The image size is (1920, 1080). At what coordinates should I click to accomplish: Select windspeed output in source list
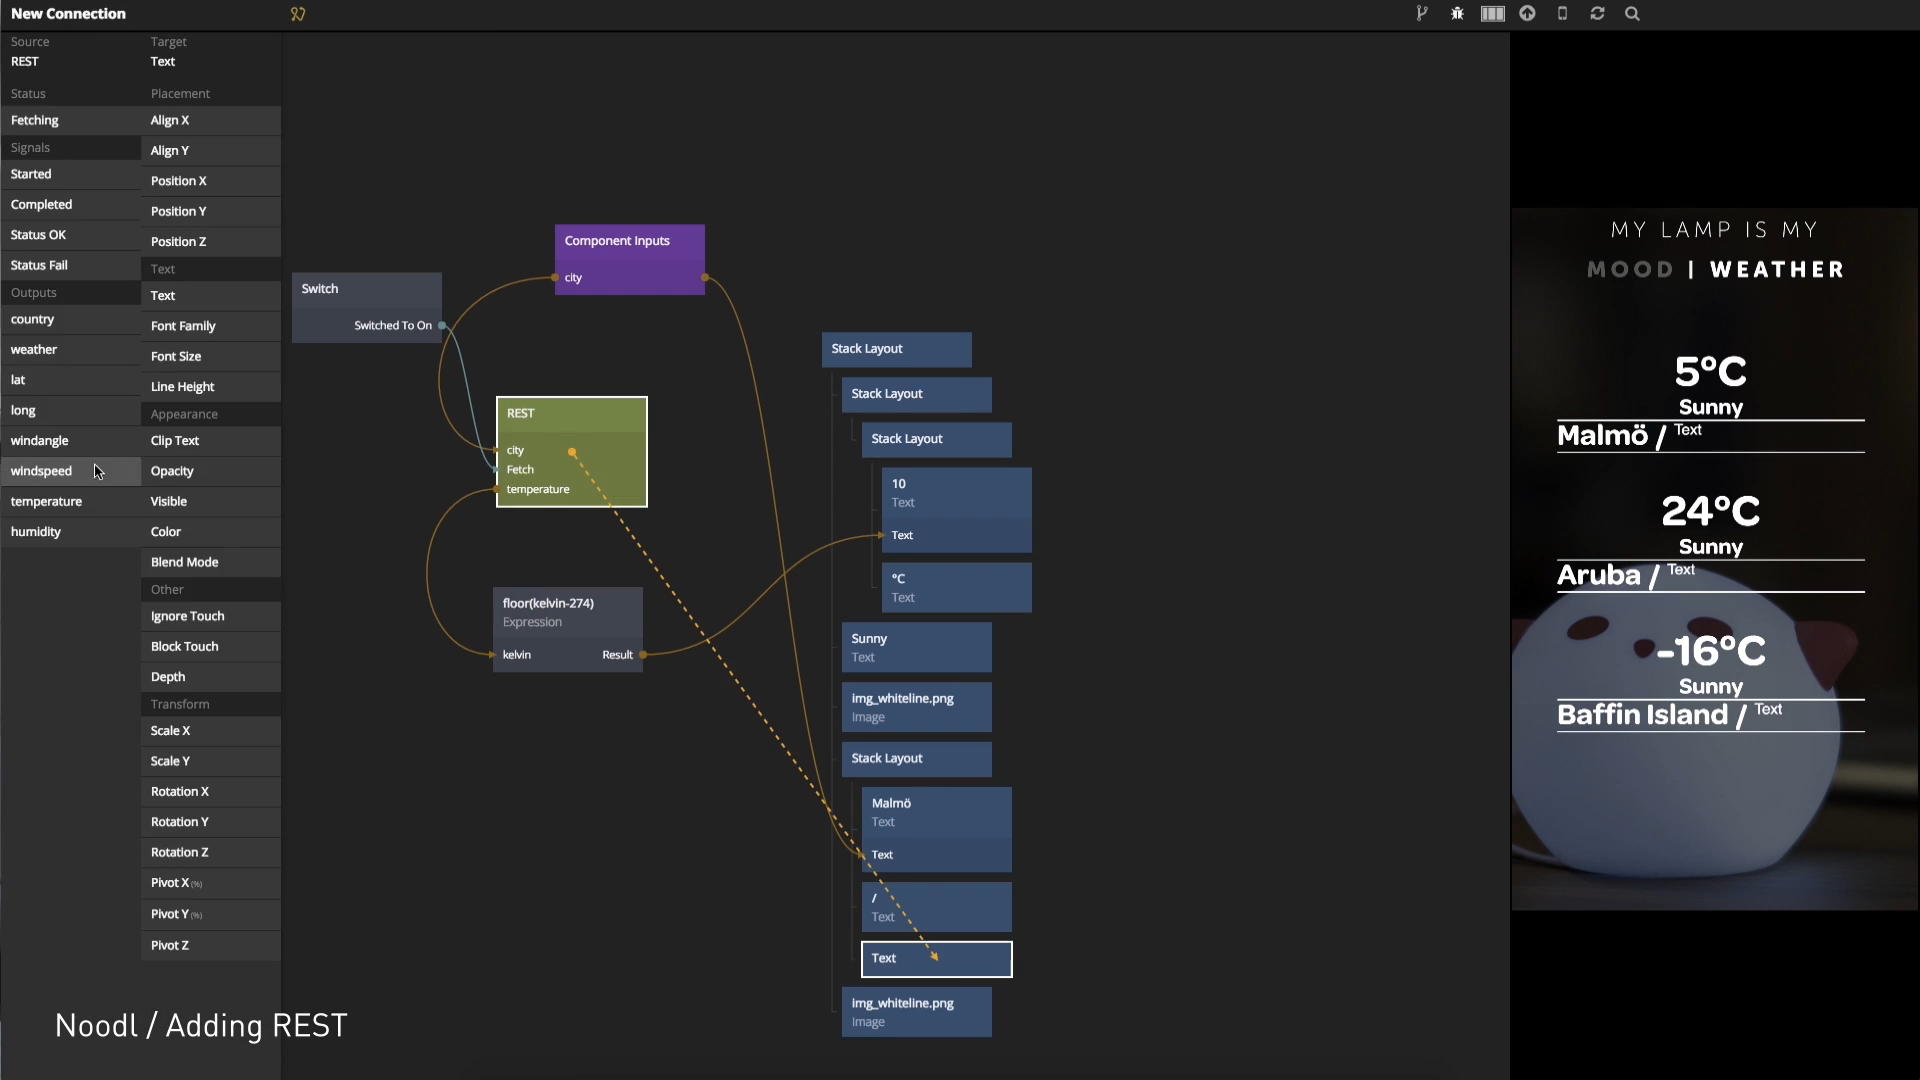pyautogui.click(x=42, y=471)
